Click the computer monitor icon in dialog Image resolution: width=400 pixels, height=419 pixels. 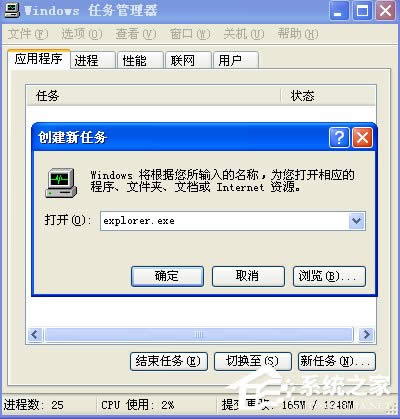[61, 183]
